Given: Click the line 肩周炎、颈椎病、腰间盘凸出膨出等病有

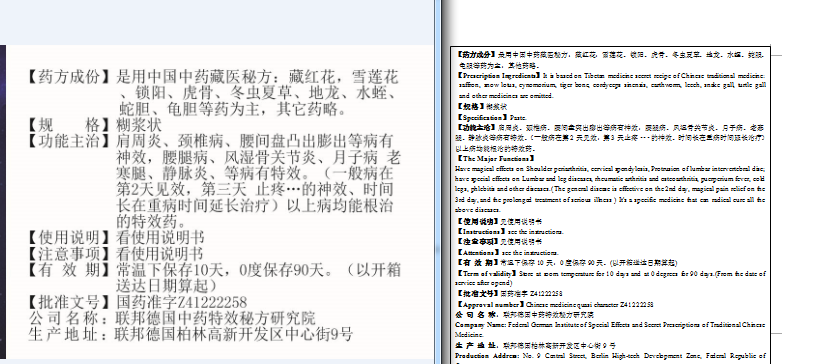Looking at the screenshot, I should (x=255, y=141).
